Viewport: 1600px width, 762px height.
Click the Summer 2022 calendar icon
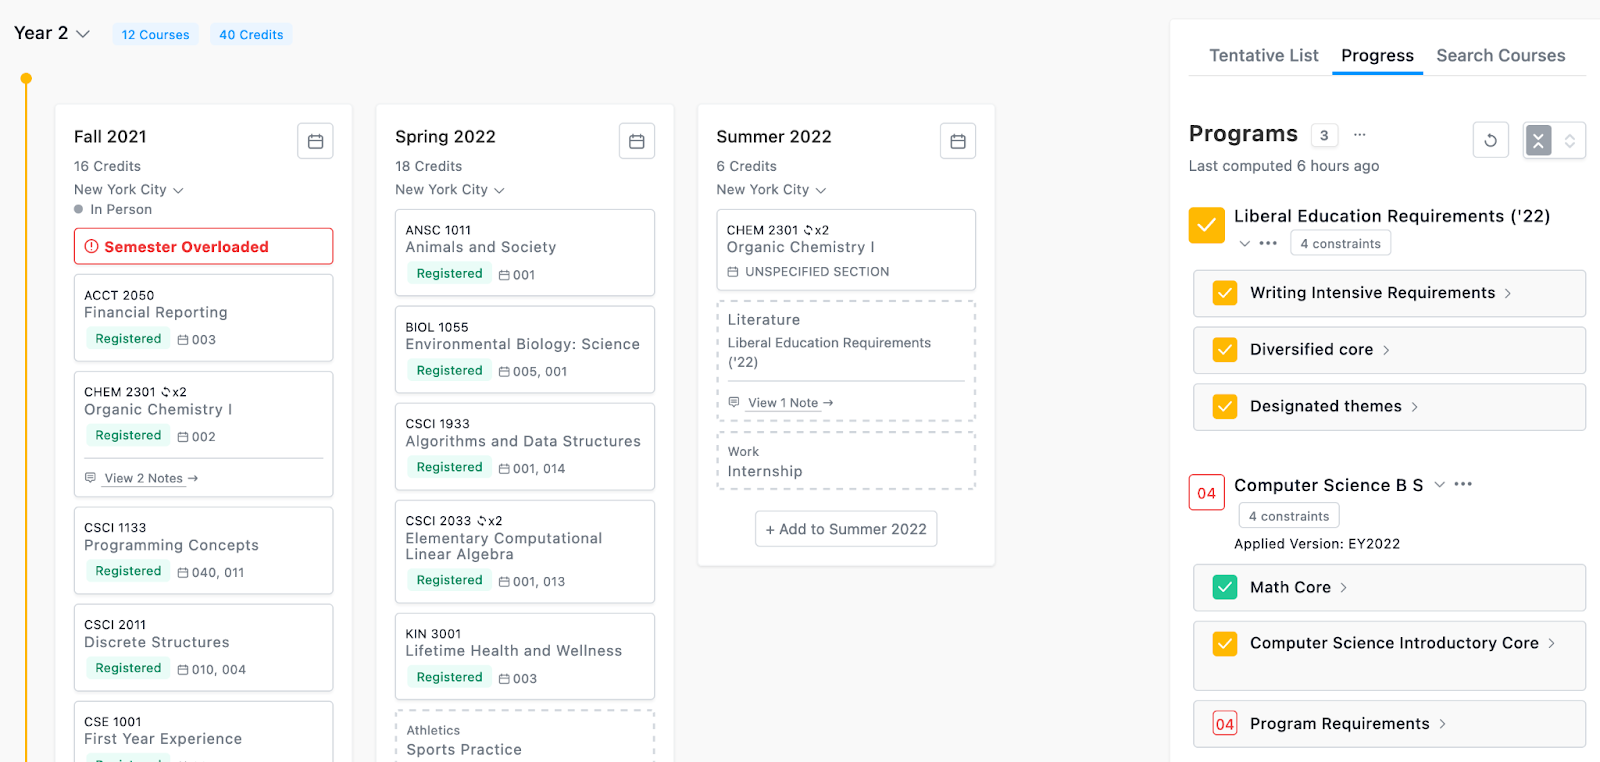point(957,141)
